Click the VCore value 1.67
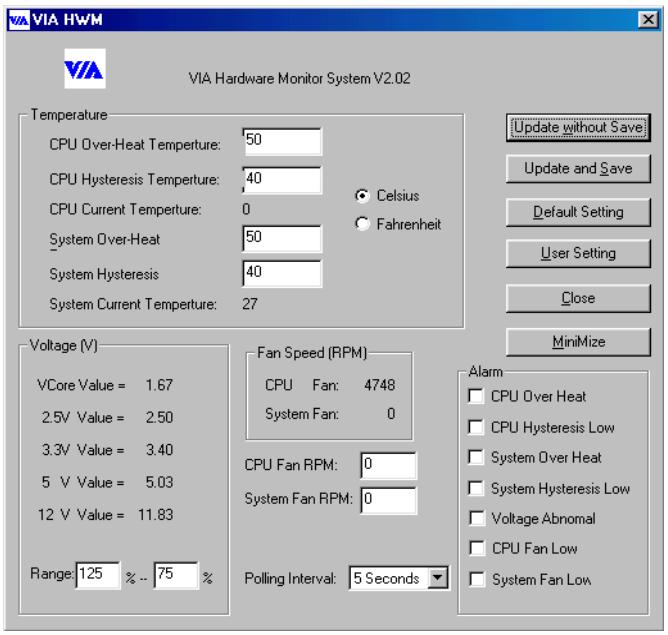The height and width of the screenshot is (635, 668). pos(159,385)
